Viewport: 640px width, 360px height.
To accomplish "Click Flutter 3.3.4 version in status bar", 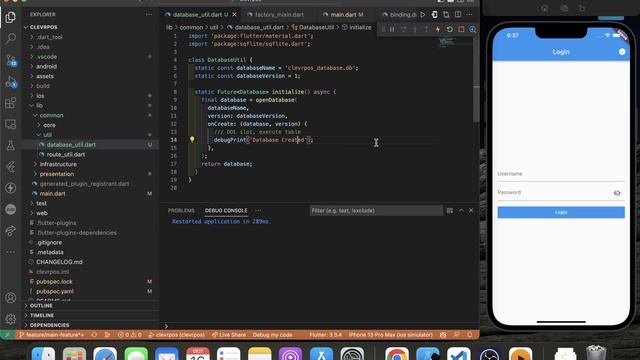I will (325, 335).
